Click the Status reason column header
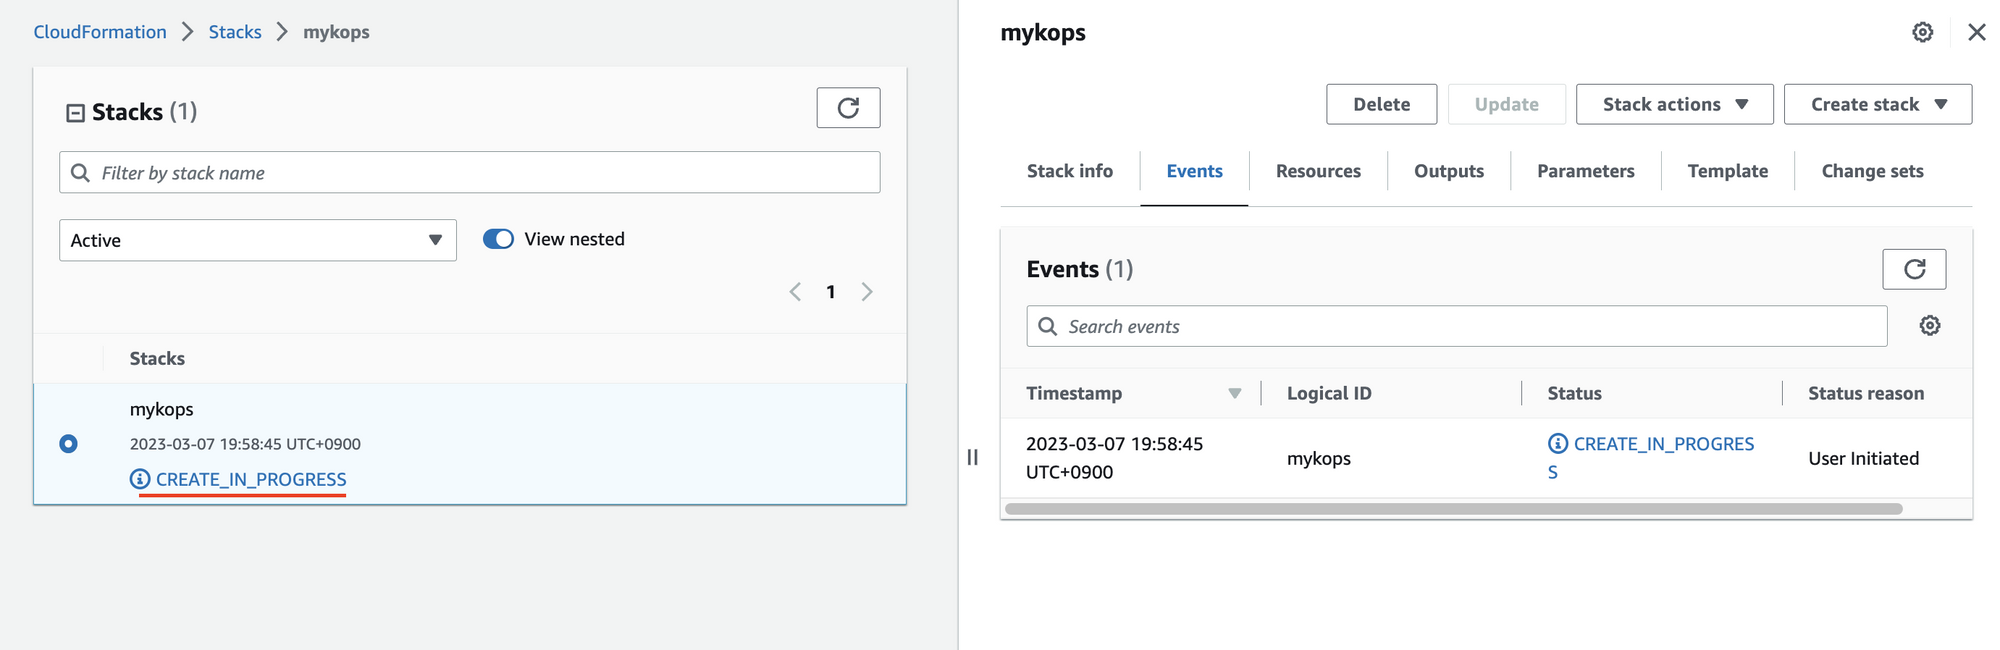This screenshot has width=2000, height=650. click(1865, 393)
